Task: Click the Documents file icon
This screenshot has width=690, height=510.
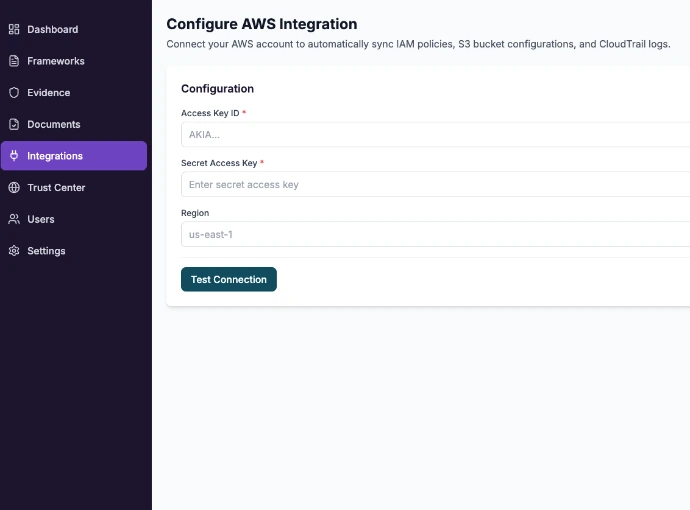Action: (x=14, y=125)
